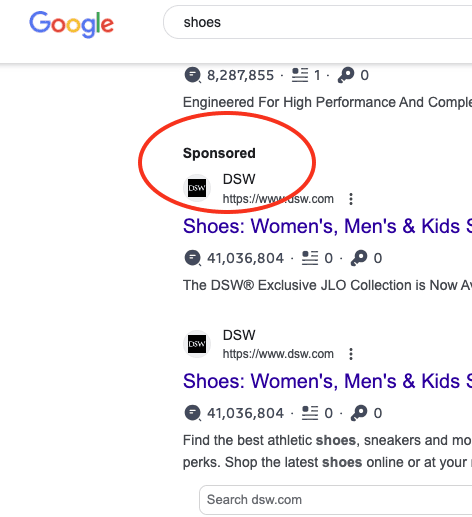Click the "Sponsored" label
The image size is (472, 517).
[x=219, y=153]
